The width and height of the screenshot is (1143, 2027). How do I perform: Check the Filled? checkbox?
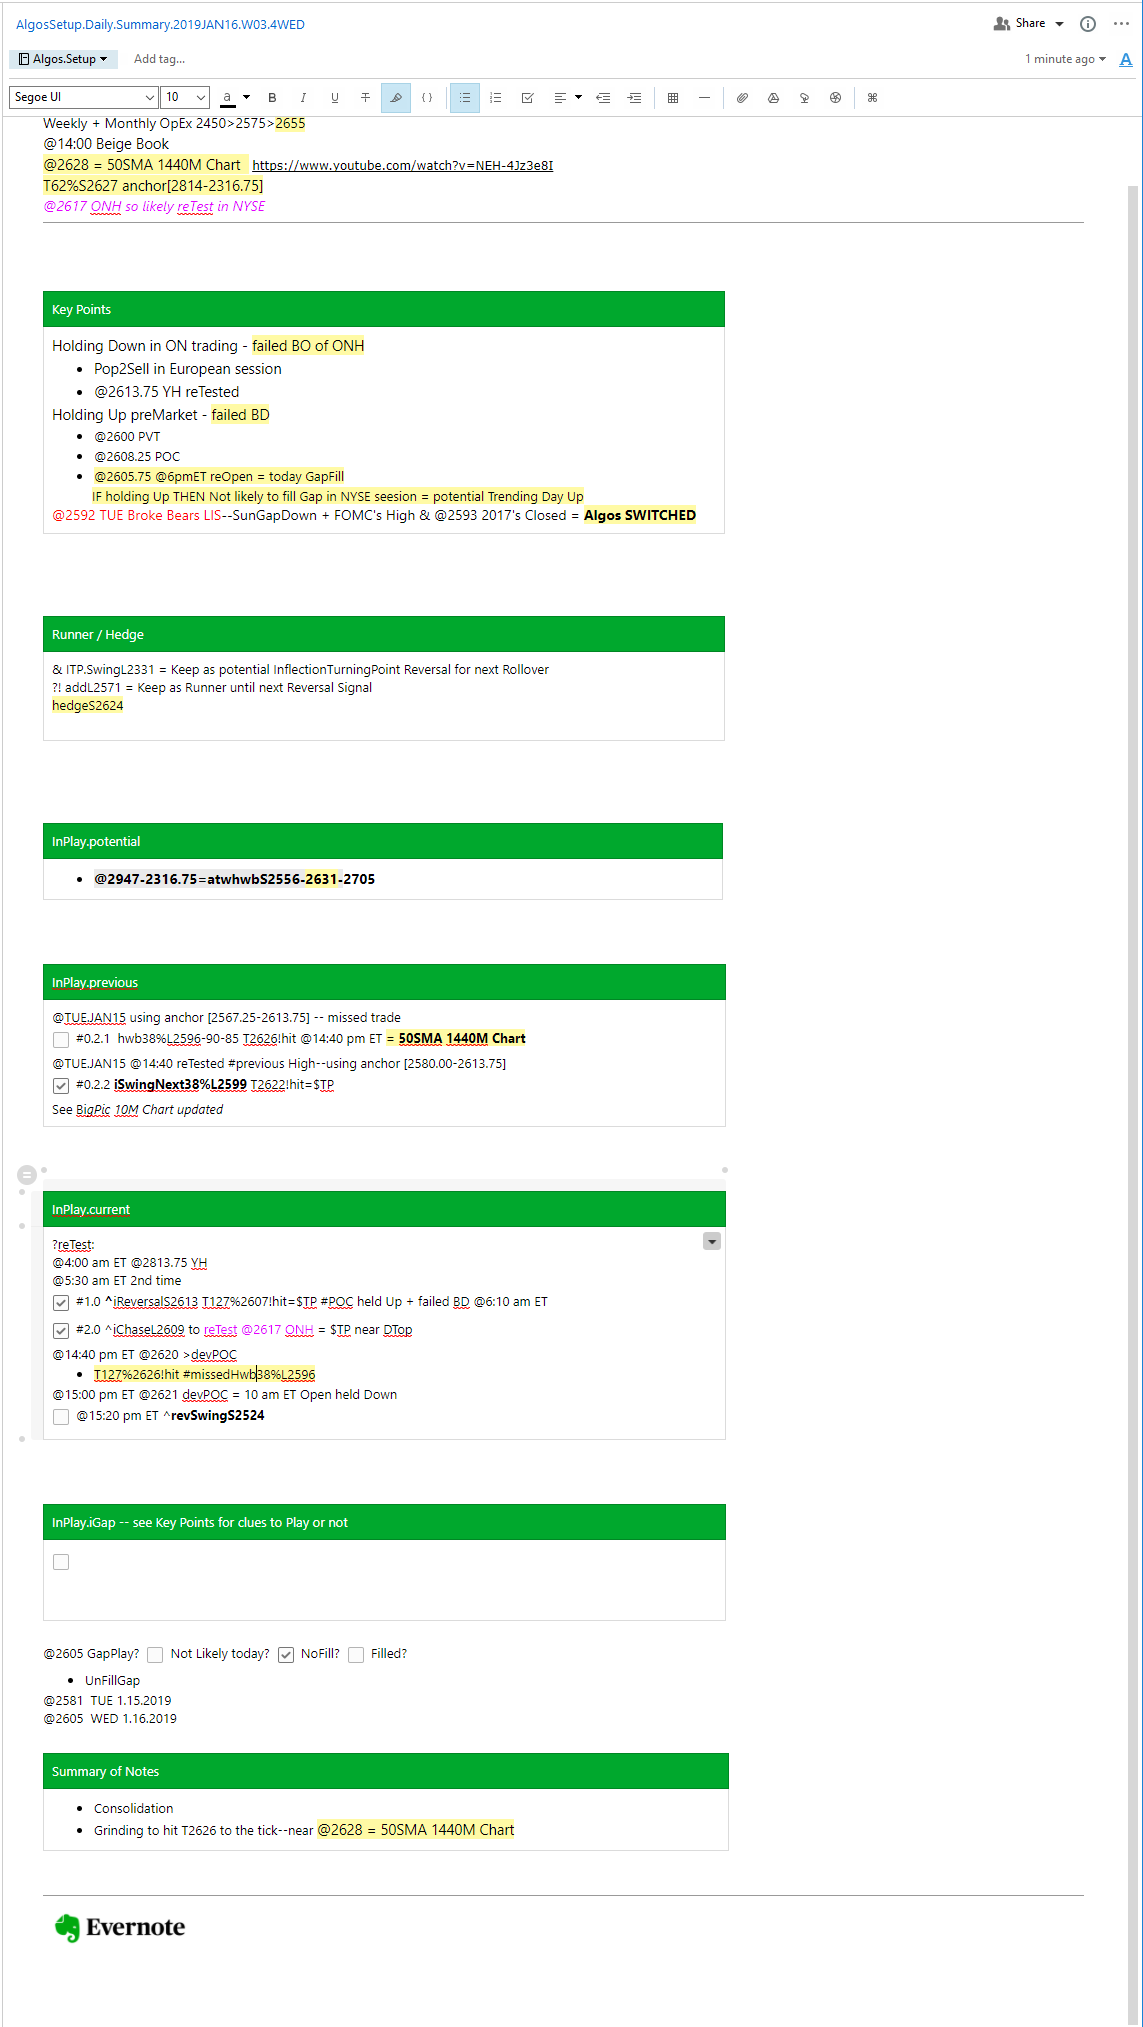pyautogui.click(x=356, y=1655)
